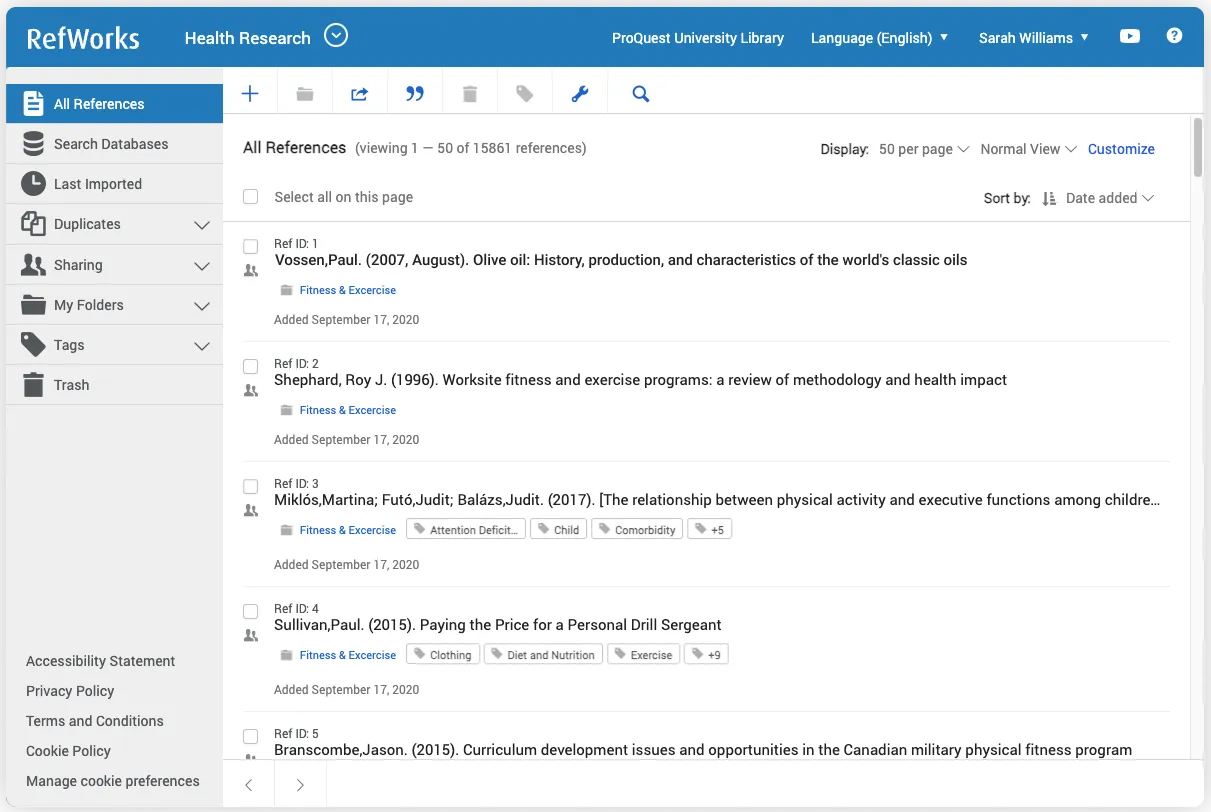This screenshot has height=812, width=1211.
Task: Open the Help question mark icon
Action: (1174, 37)
